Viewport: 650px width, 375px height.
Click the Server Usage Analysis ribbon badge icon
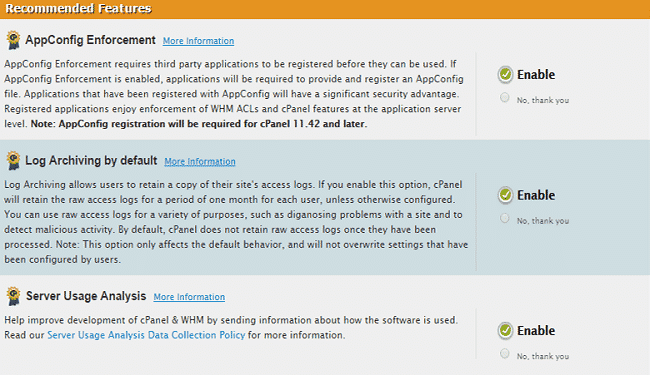(x=13, y=296)
